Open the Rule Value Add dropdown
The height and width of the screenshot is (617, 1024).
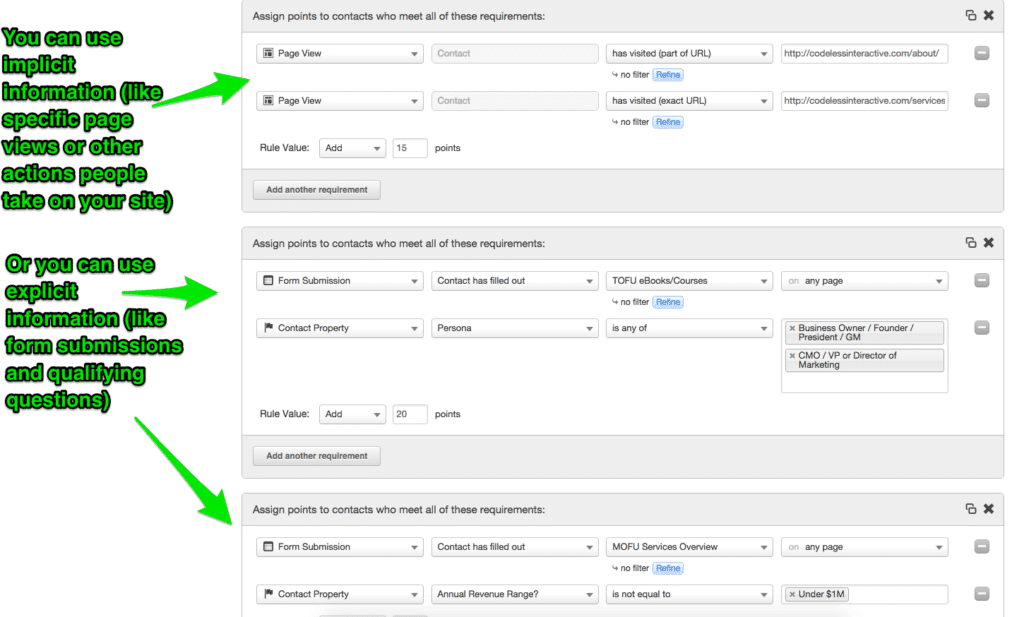[x=352, y=147]
